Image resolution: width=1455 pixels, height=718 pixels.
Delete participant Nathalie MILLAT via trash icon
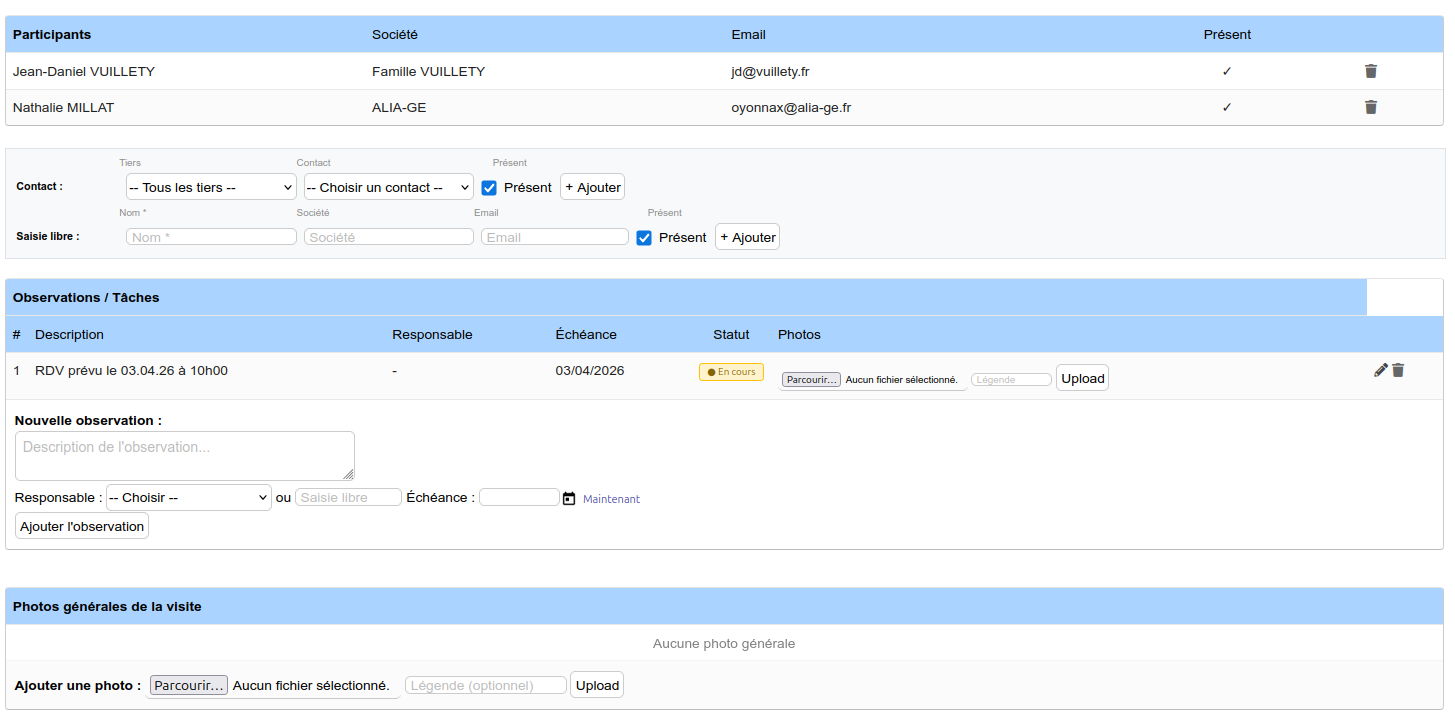pos(1371,107)
